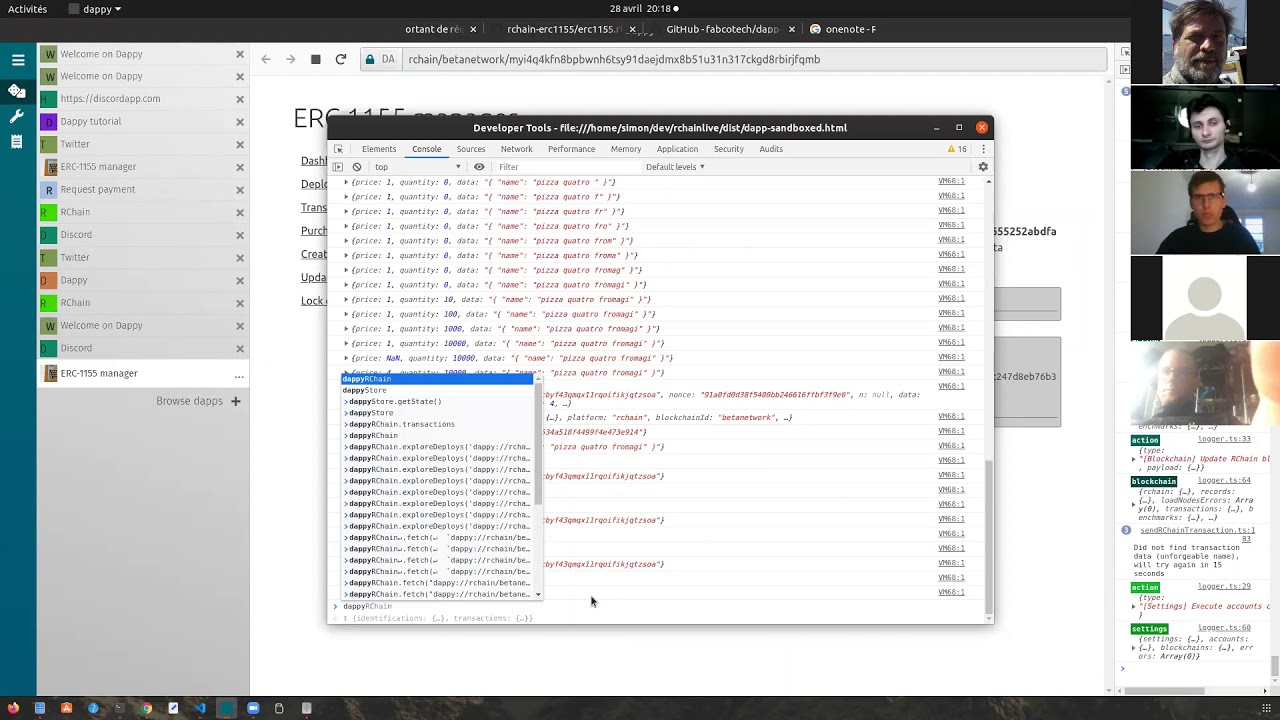Switch to the Audits tab
Screen dimensions: 1280x720
(771, 149)
